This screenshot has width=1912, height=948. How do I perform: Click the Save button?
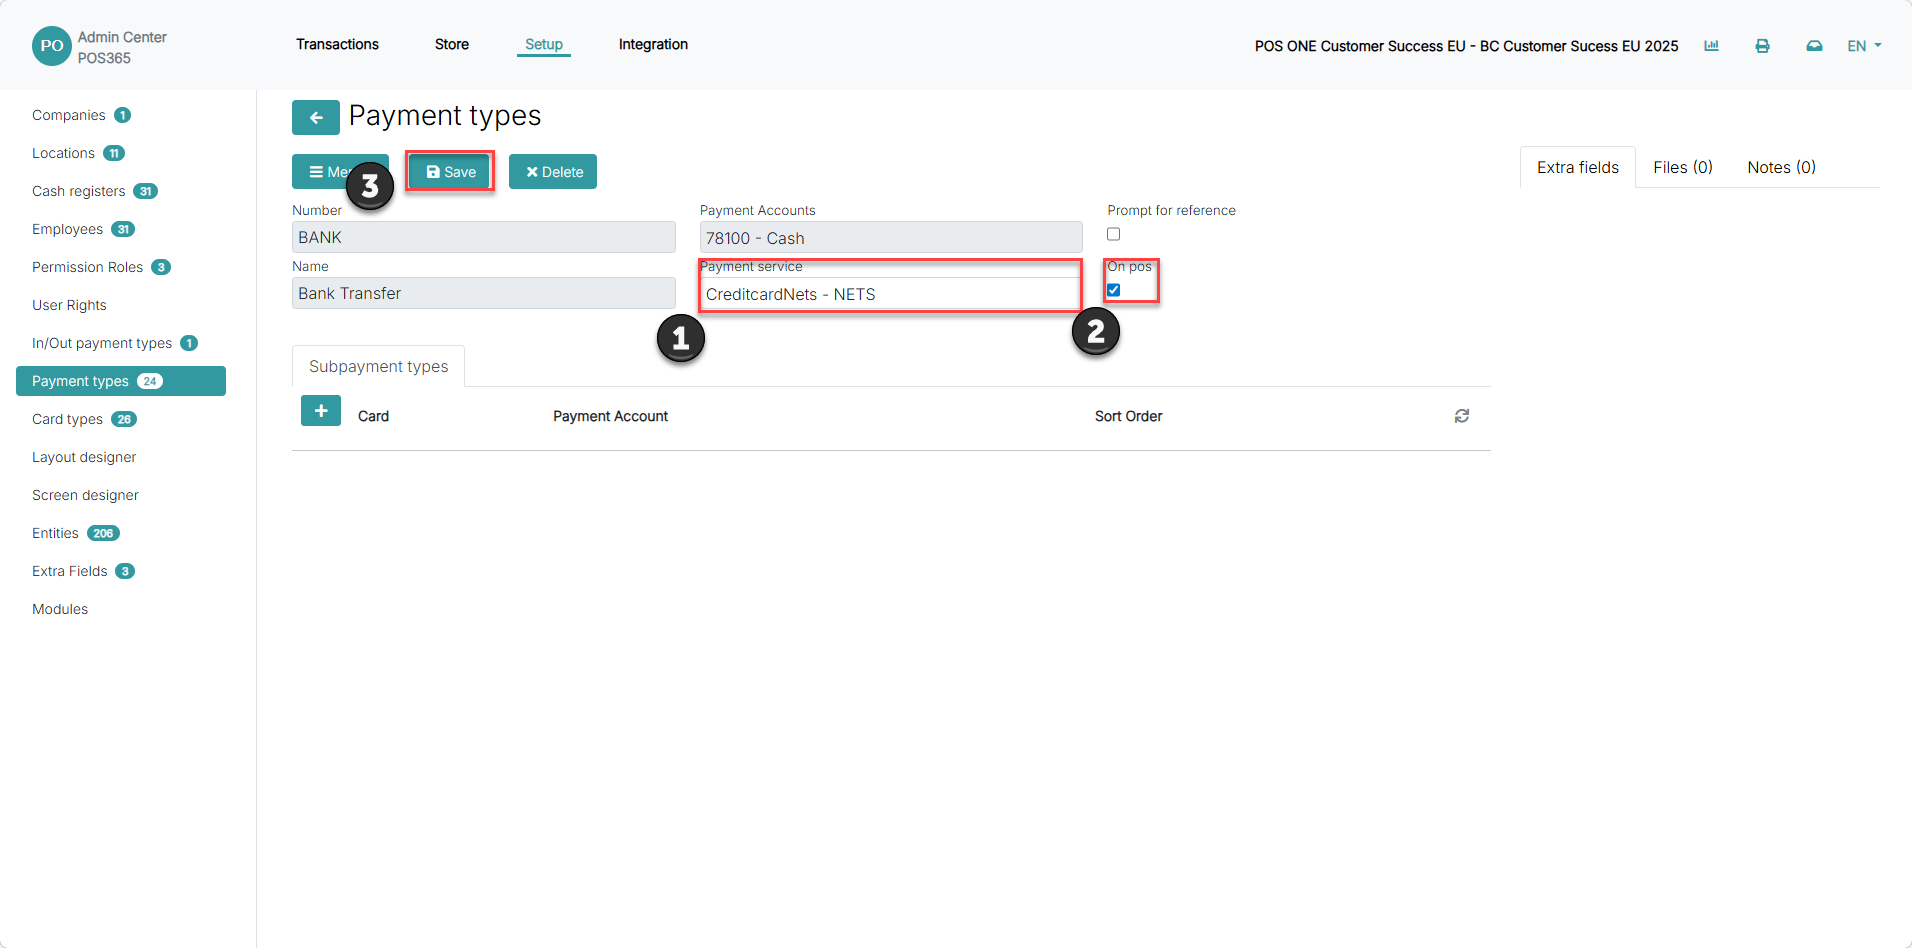[x=450, y=172]
